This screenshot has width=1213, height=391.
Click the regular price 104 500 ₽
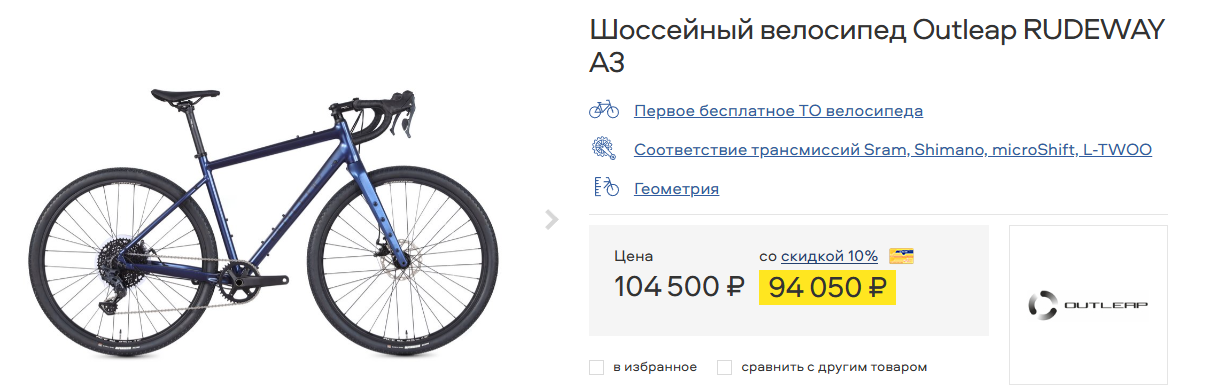click(x=679, y=288)
